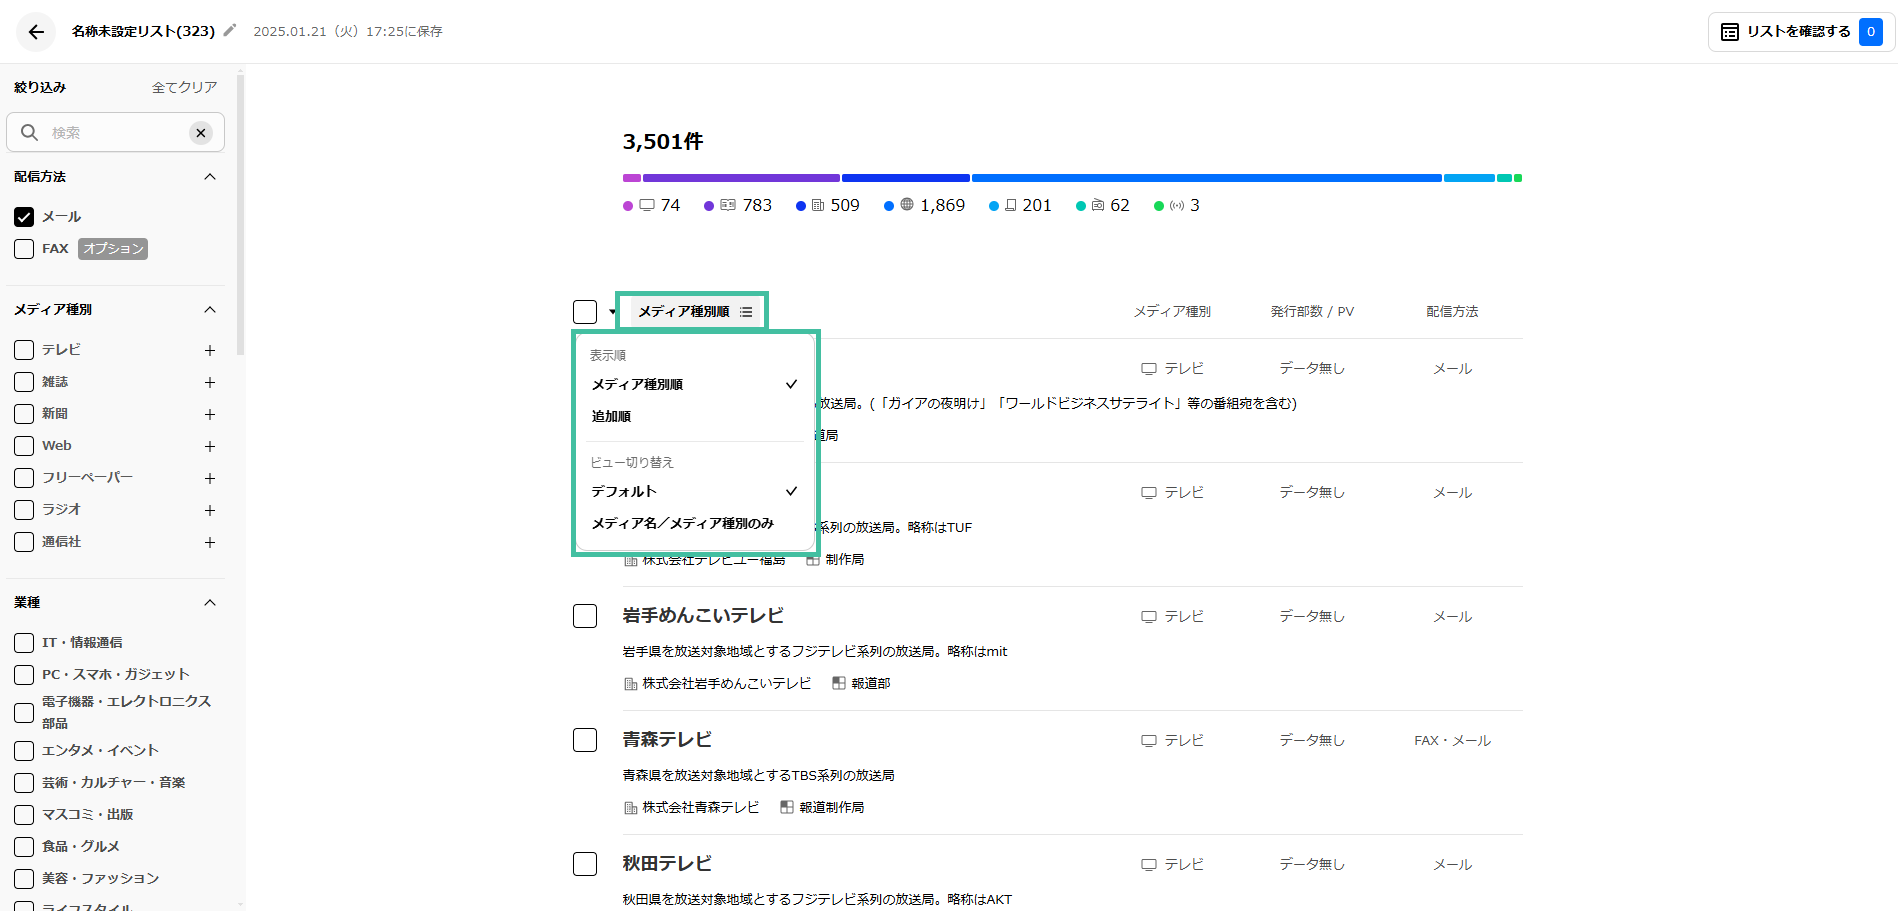Clear search field with X icon

pos(201,132)
